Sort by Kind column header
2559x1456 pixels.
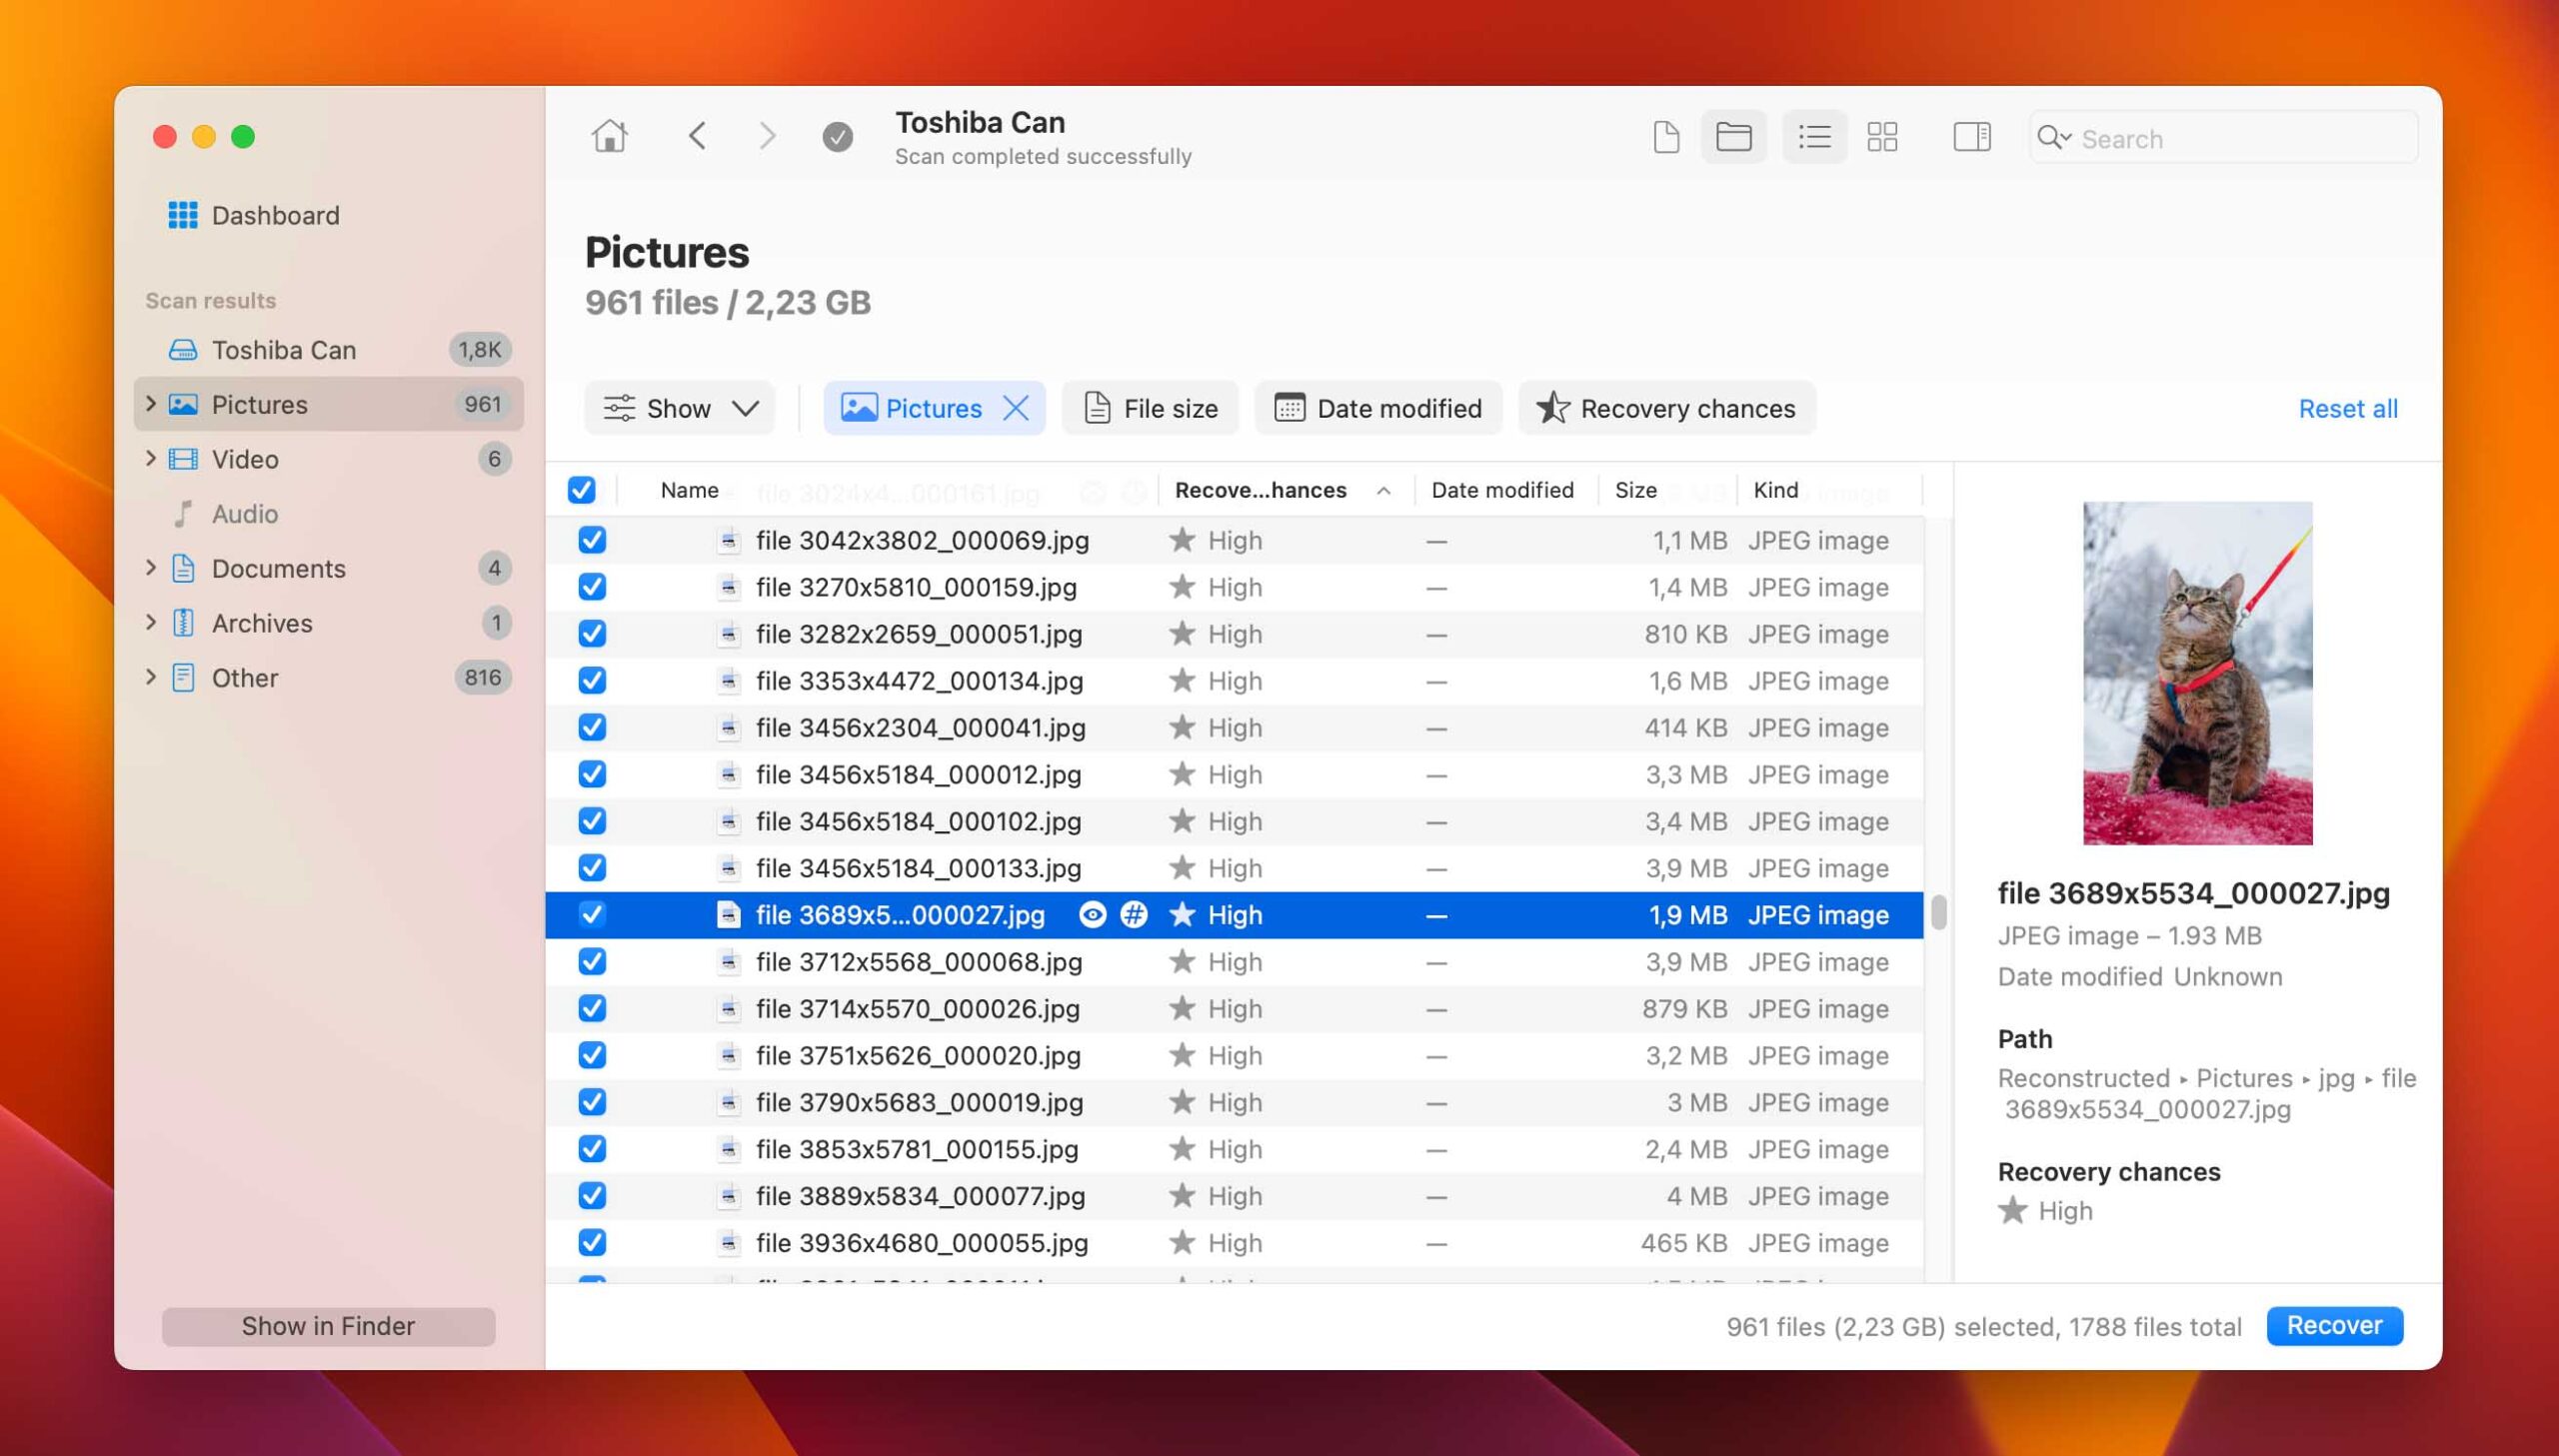pyautogui.click(x=1775, y=490)
